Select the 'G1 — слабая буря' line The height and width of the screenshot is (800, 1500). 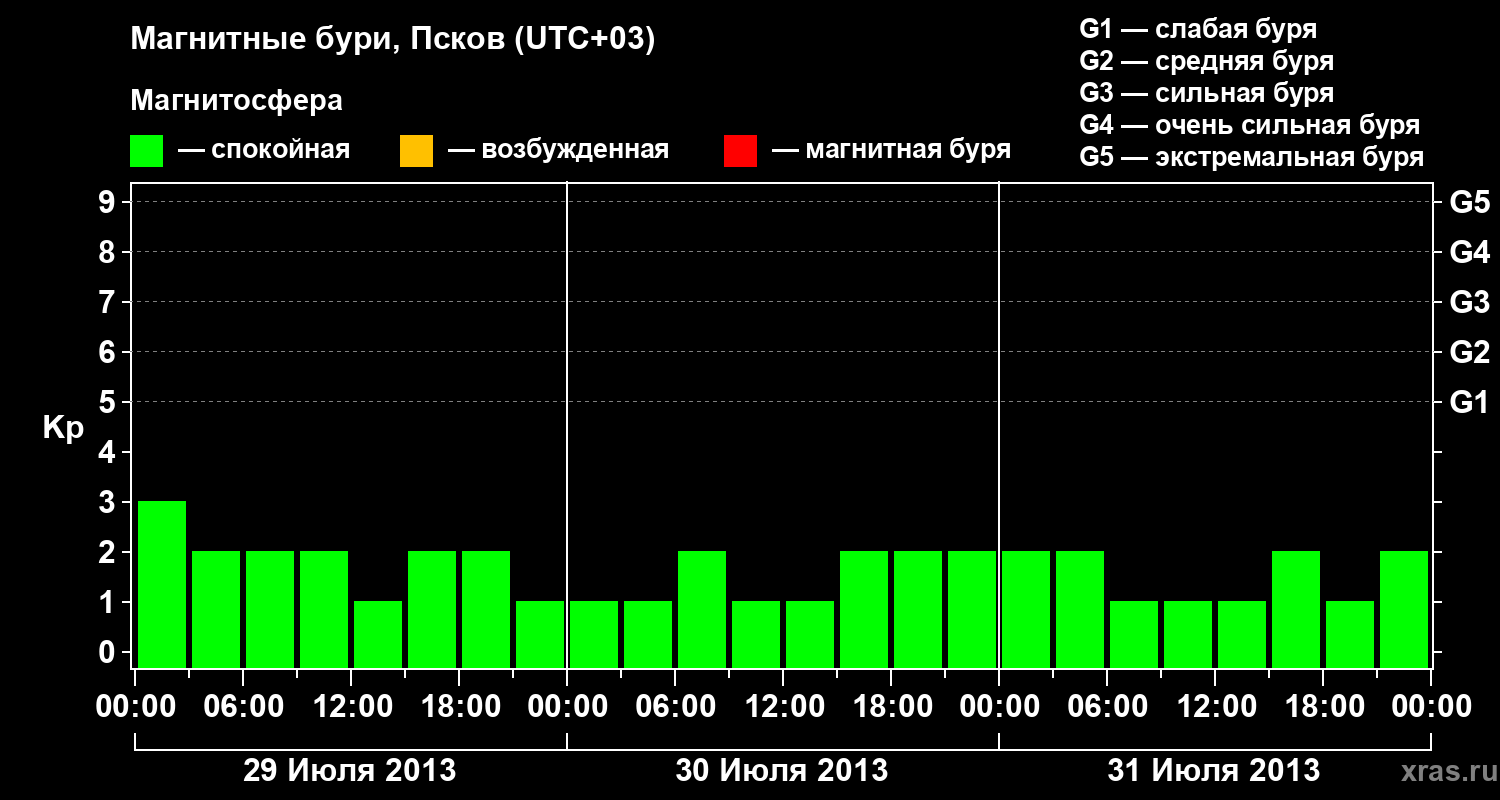coord(1198,29)
